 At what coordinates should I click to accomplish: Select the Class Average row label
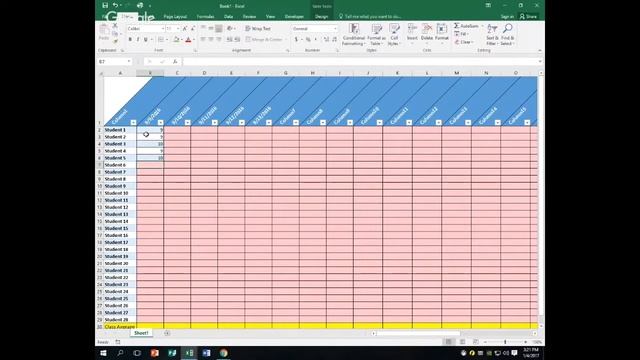point(120,327)
